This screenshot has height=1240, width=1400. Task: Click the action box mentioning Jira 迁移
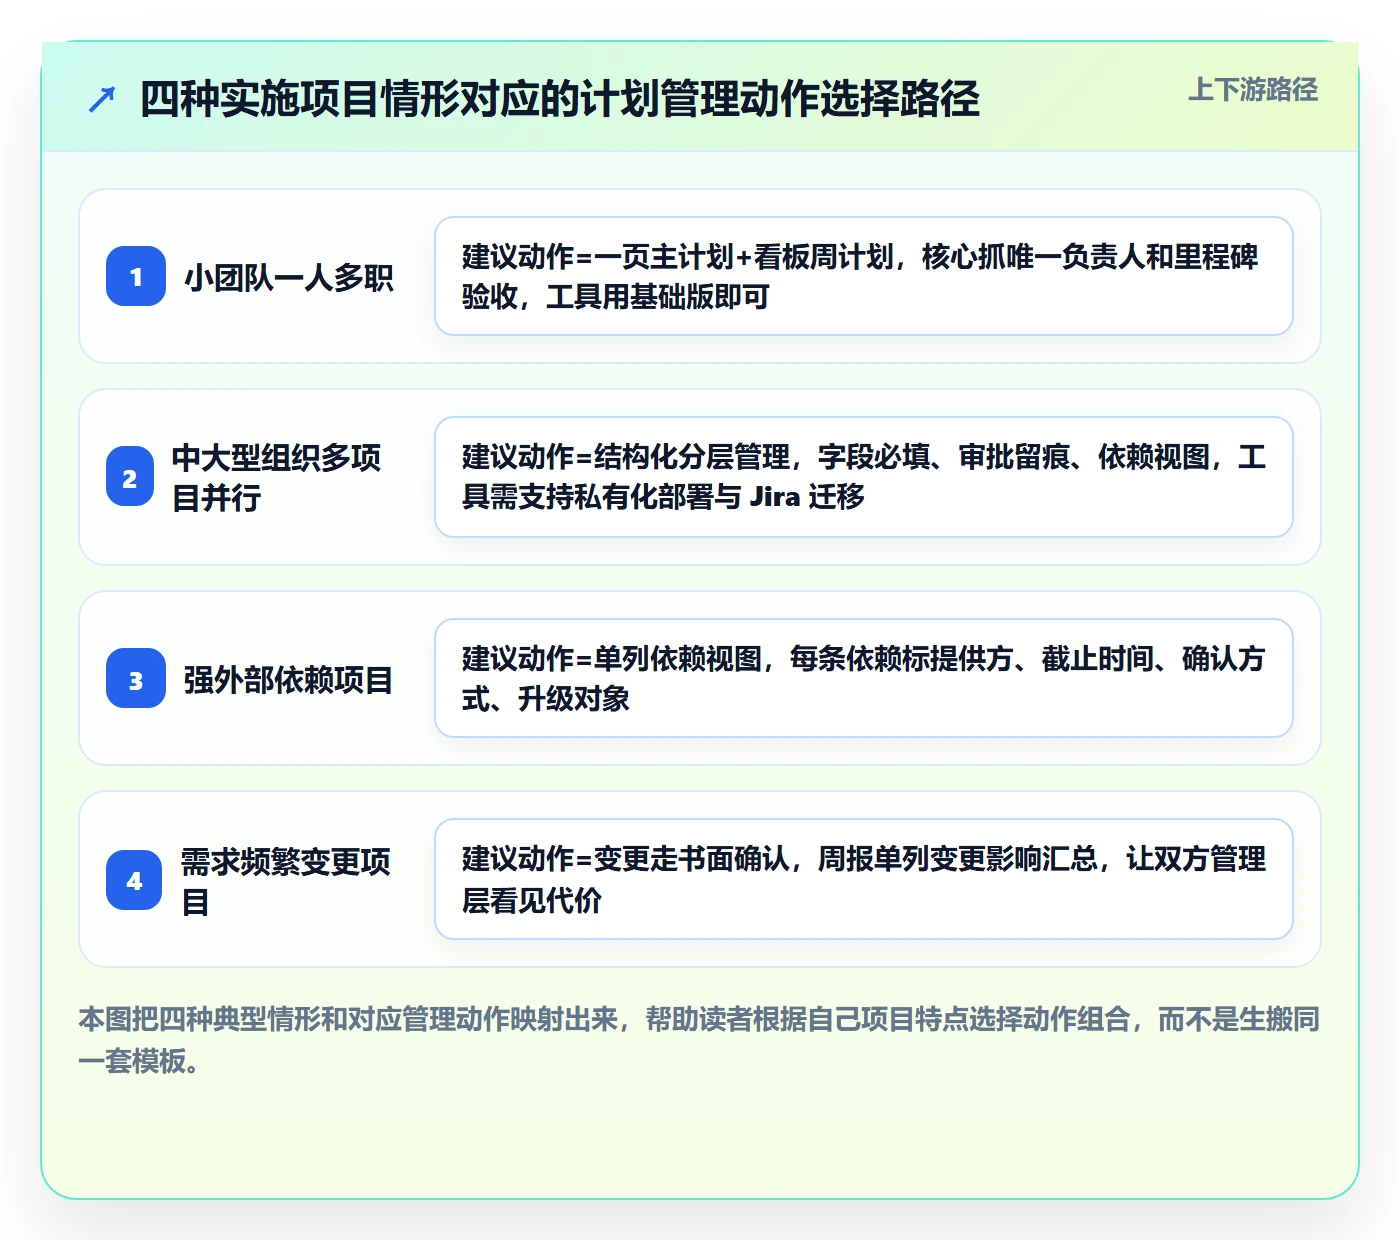pos(864,477)
